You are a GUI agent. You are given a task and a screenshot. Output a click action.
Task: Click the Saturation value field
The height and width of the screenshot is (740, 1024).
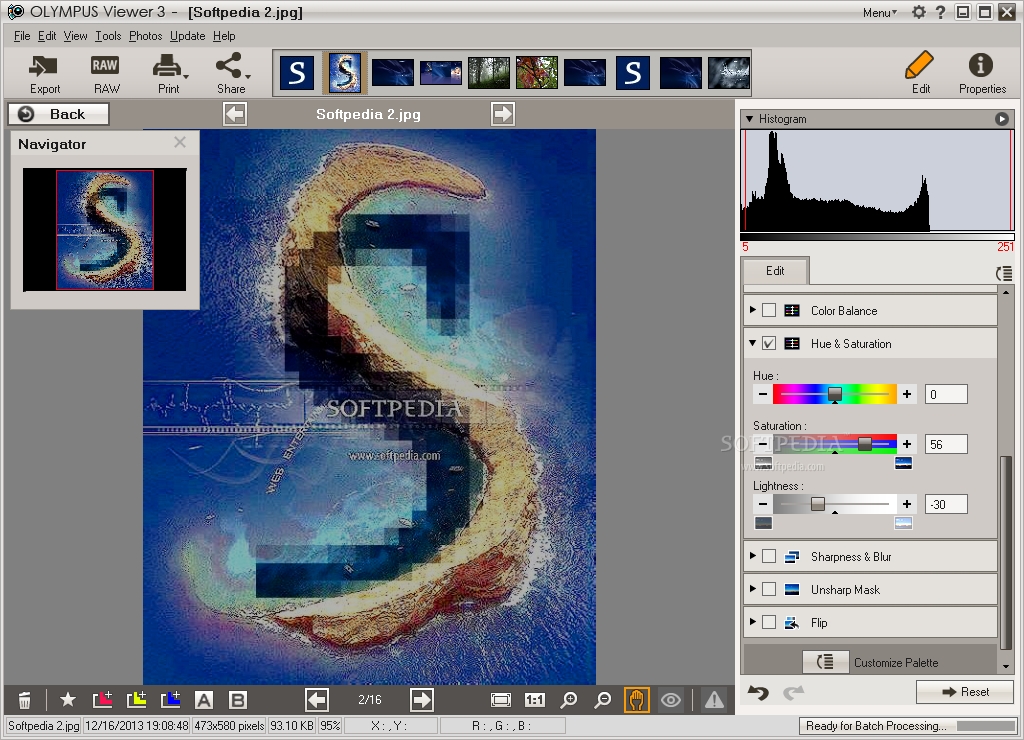click(x=946, y=444)
